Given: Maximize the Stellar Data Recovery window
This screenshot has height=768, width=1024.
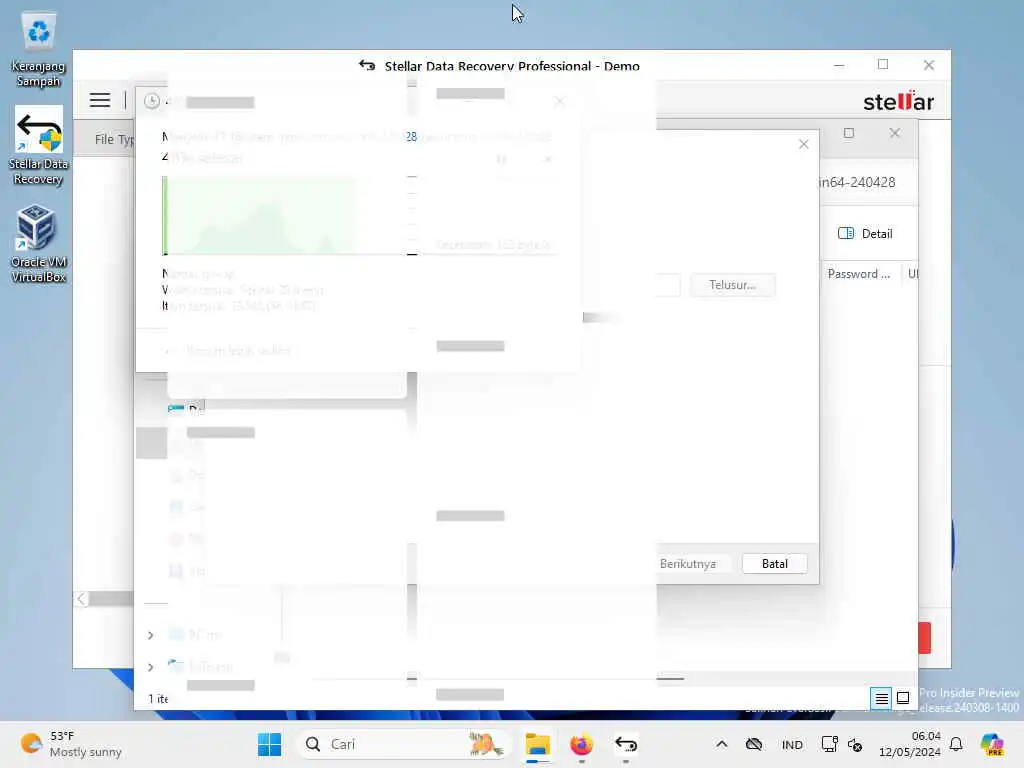Looking at the screenshot, I should 883,64.
